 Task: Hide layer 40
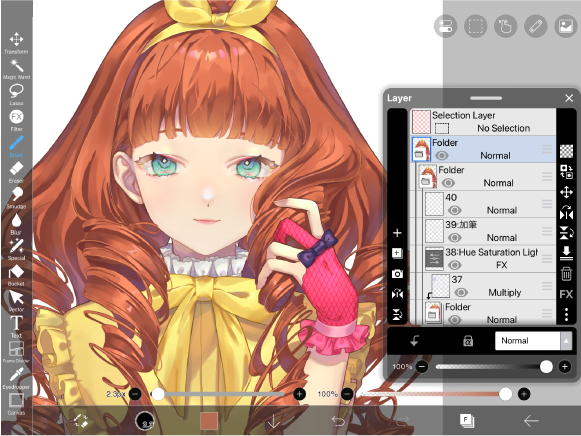tap(455, 210)
